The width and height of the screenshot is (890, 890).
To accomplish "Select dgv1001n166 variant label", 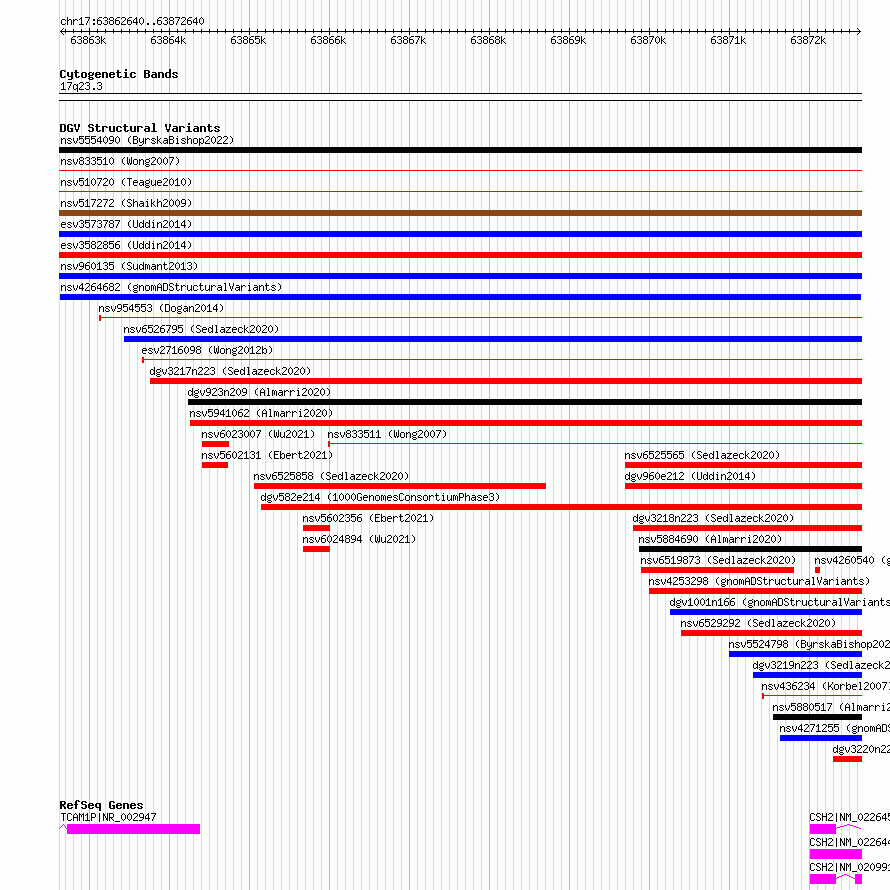I will [x=779, y=602].
